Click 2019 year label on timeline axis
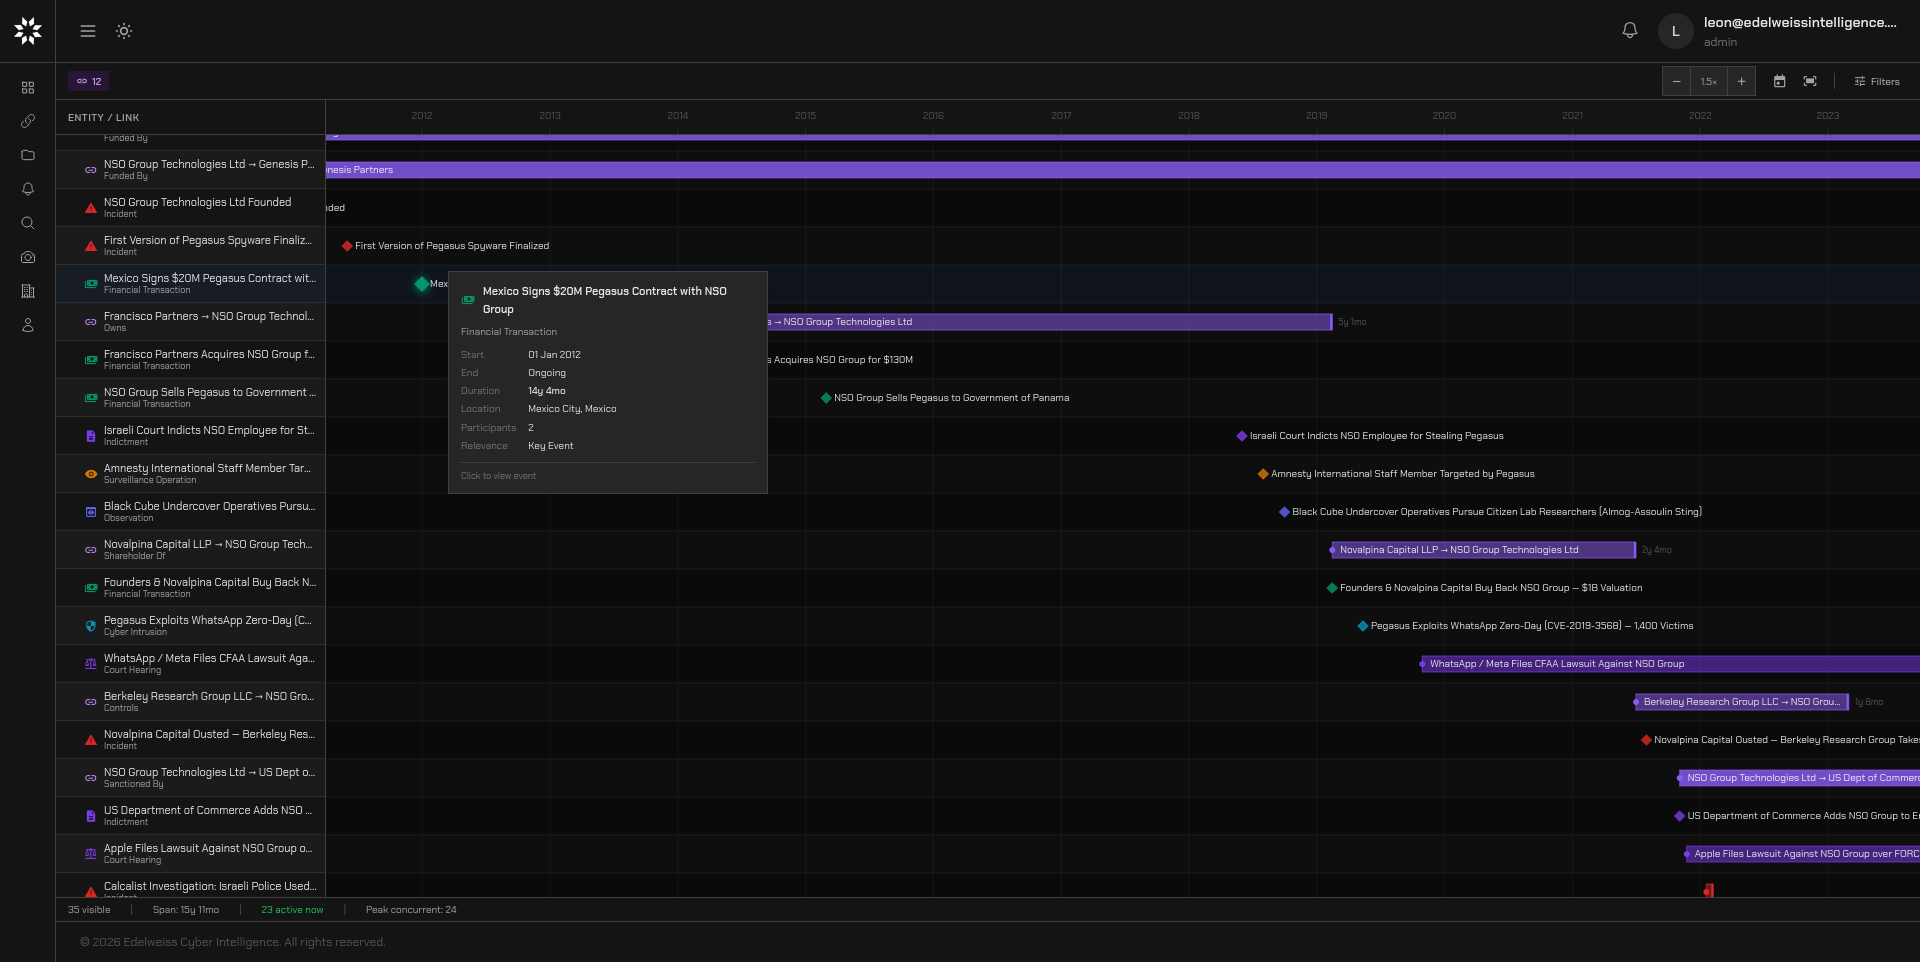Screen dimensions: 1920x962 click(1316, 116)
